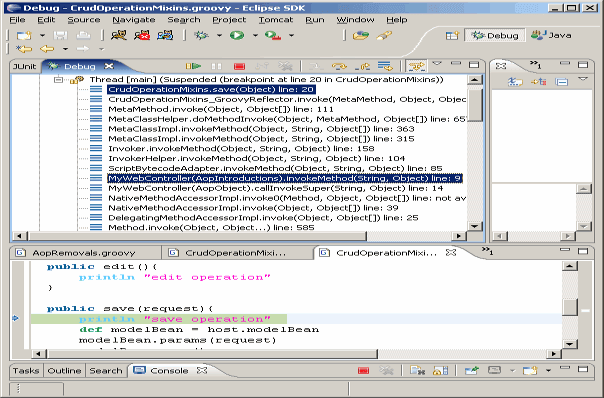Image resolution: width=604 pixels, height=398 pixels.
Task: Open the External Tools dropdown arrow
Action: pos(291,35)
